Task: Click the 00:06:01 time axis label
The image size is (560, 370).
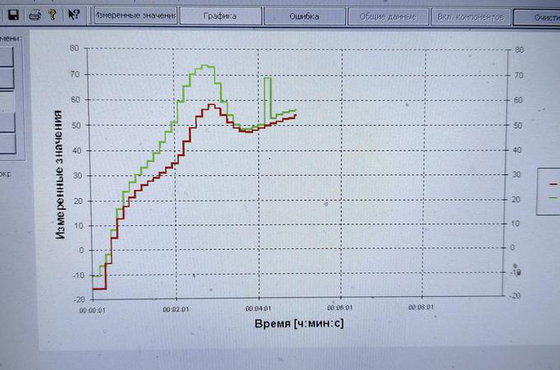Action: tap(340, 308)
